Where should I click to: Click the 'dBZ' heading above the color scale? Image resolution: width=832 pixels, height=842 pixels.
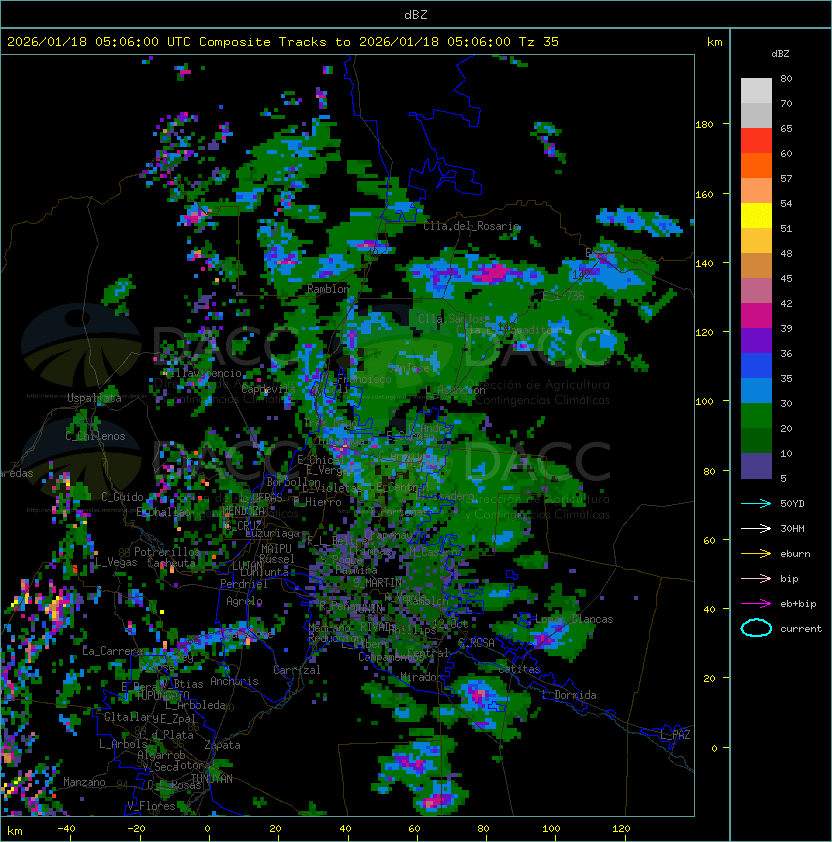780,54
